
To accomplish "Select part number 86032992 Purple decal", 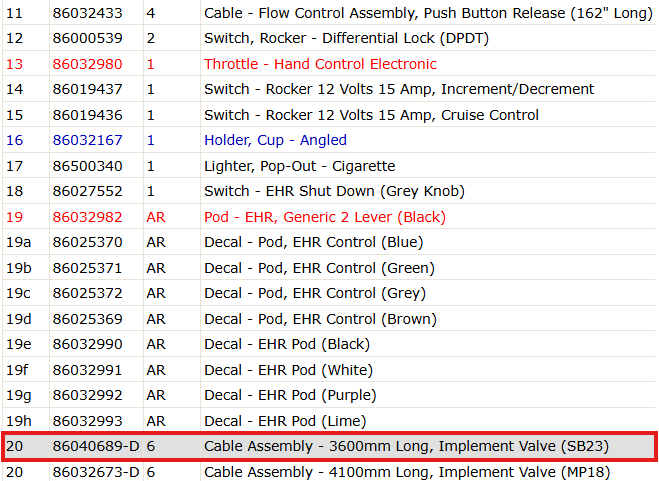I will coord(87,395).
